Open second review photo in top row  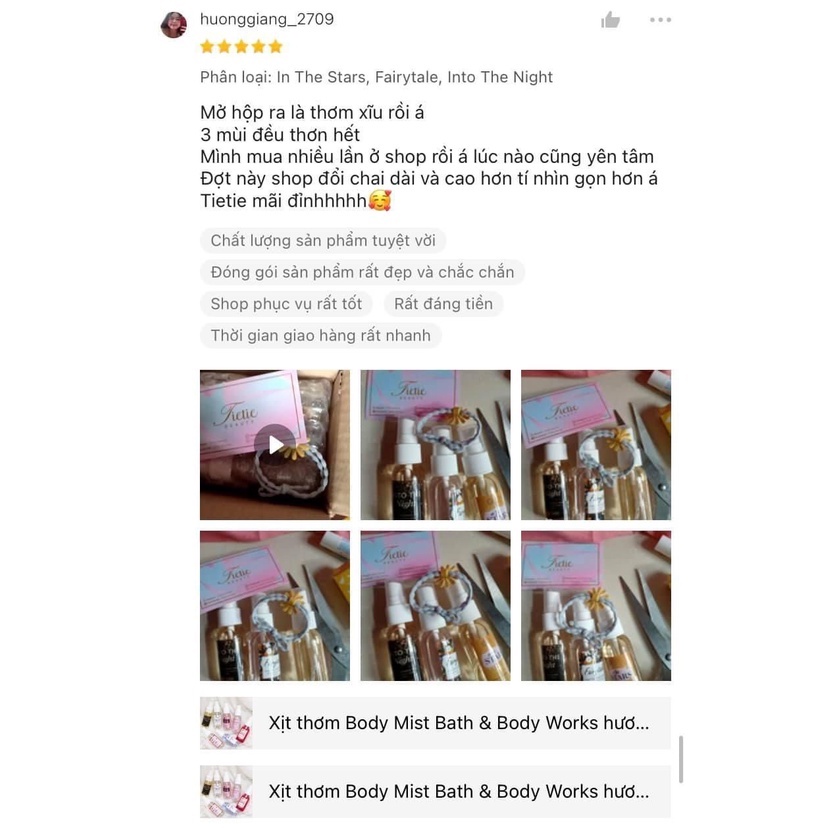(x=435, y=445)
